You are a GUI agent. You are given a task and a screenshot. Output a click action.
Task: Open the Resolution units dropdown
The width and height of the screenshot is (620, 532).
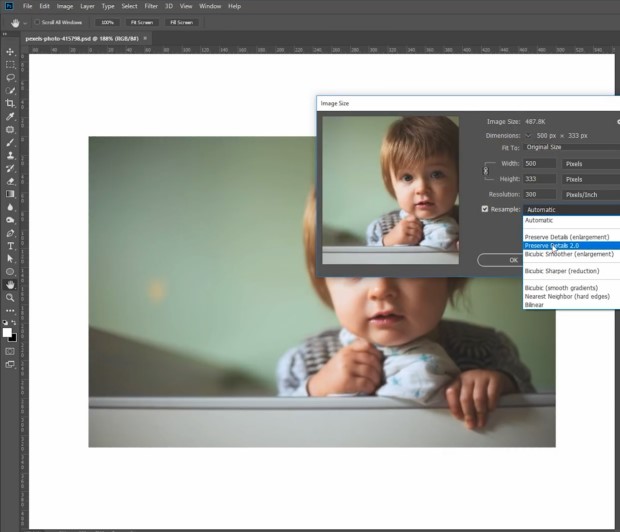pyautogui.click(x=591, y=195)
